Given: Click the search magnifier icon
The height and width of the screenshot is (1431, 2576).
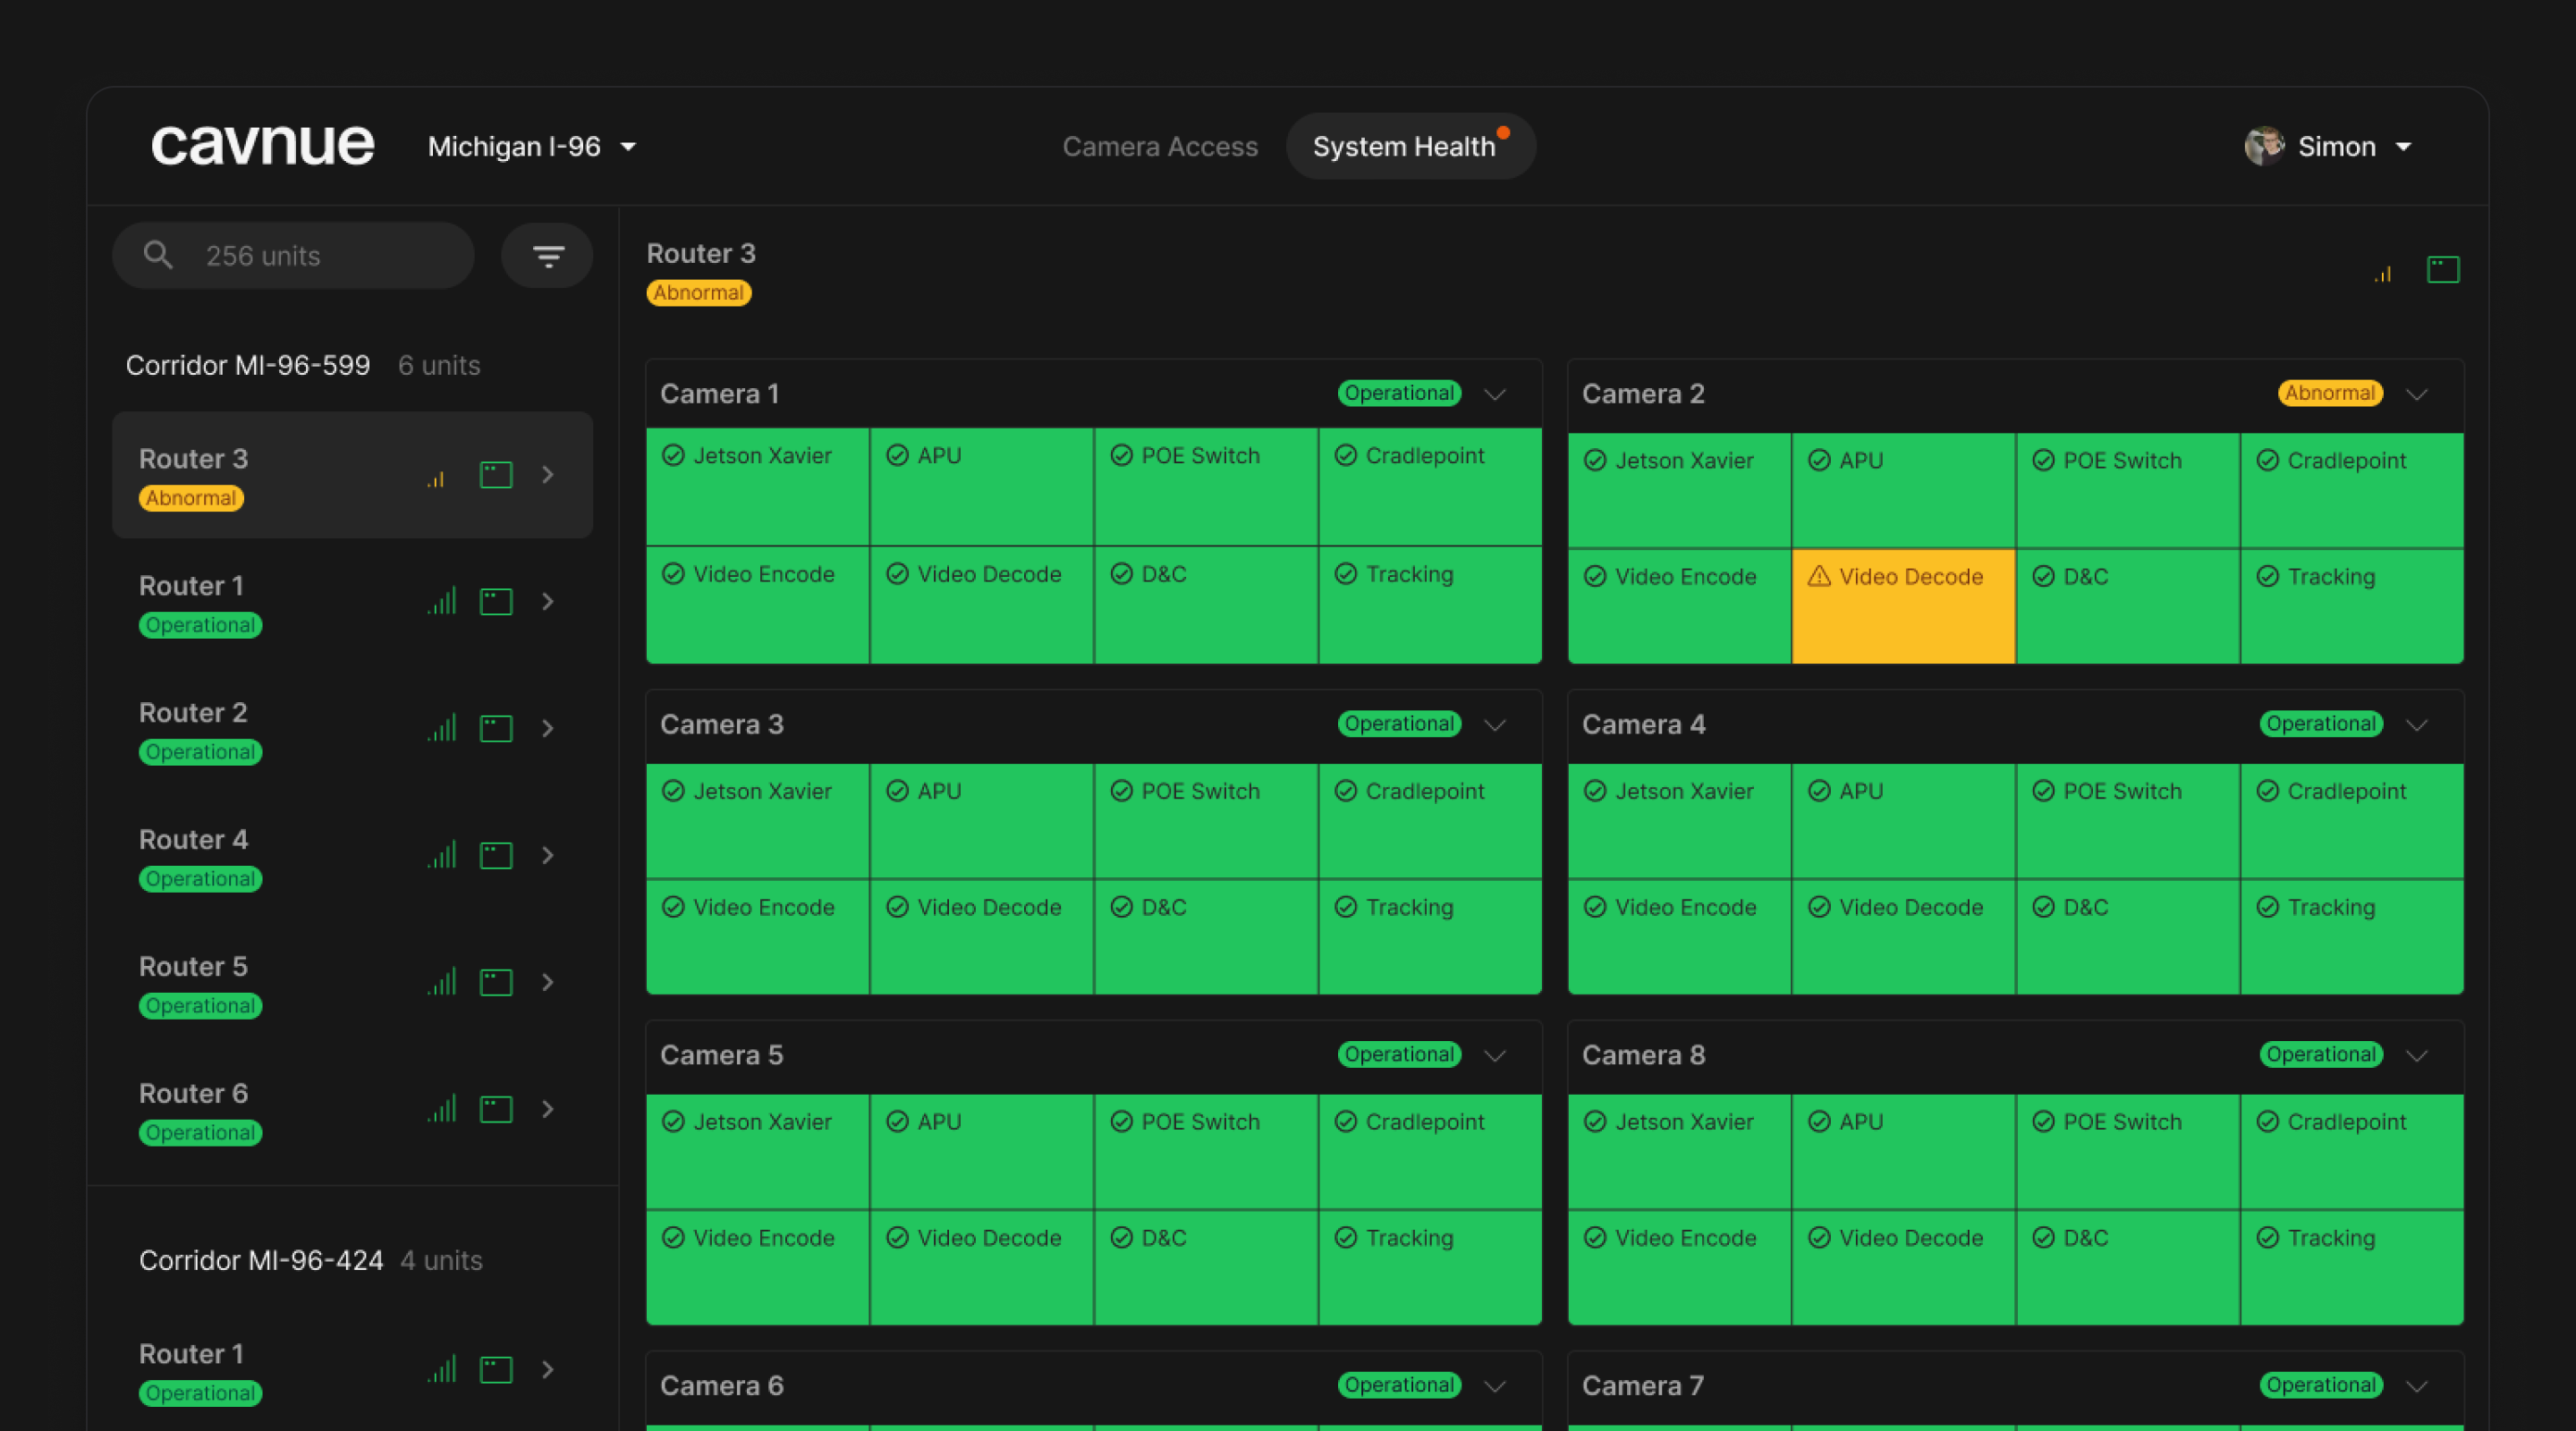Looking at the screenshot, I should tap(158, 255).
